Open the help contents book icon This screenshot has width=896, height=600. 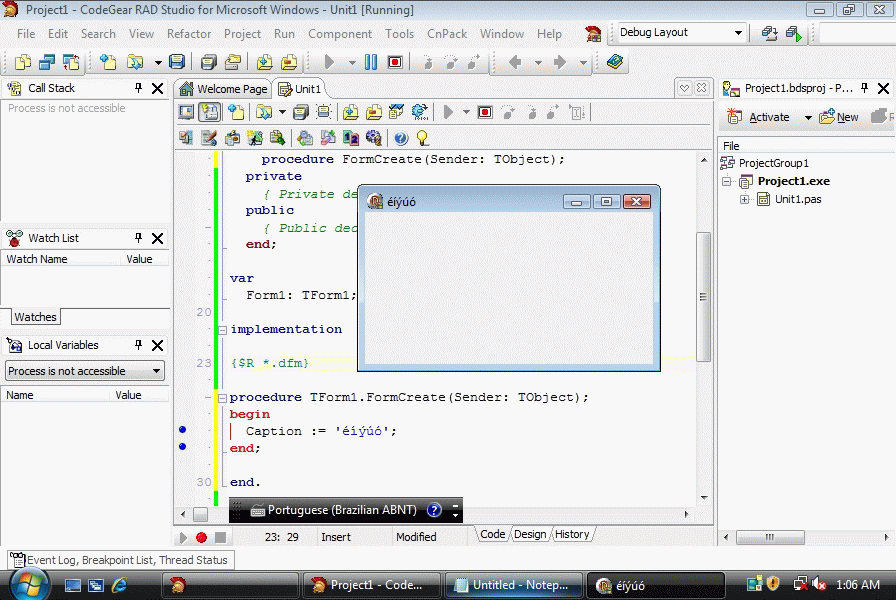[615, 62]
